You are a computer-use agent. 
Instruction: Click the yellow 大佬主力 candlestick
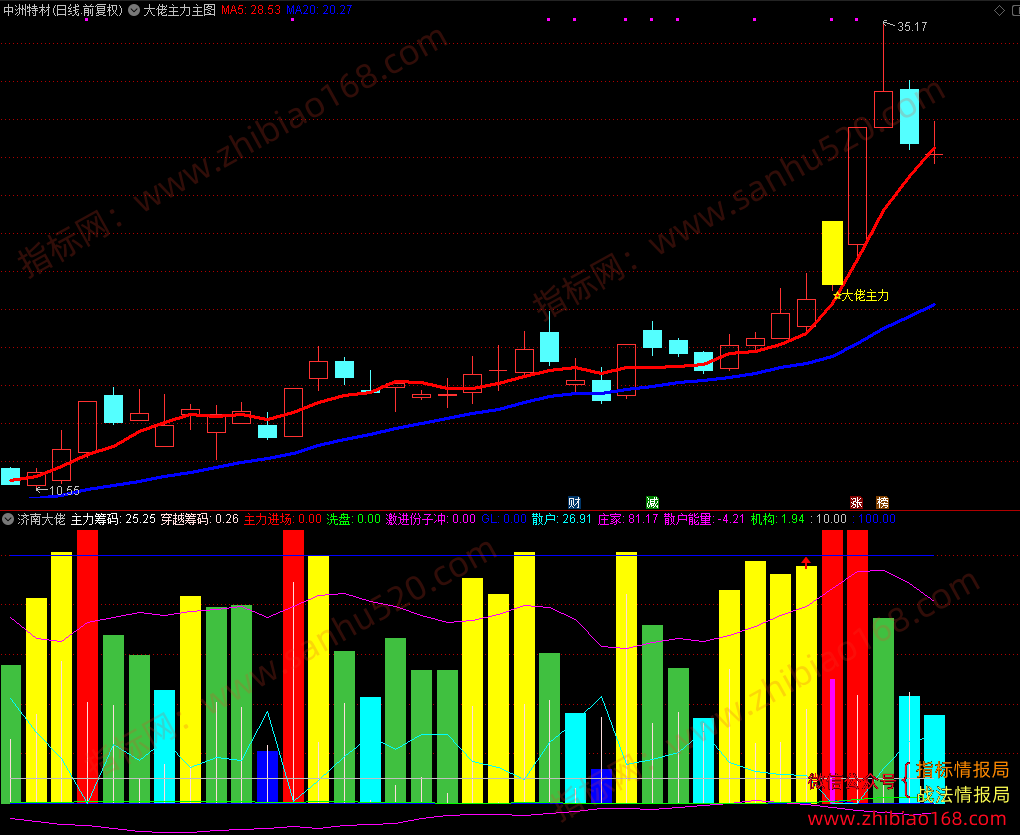[833, 253]
